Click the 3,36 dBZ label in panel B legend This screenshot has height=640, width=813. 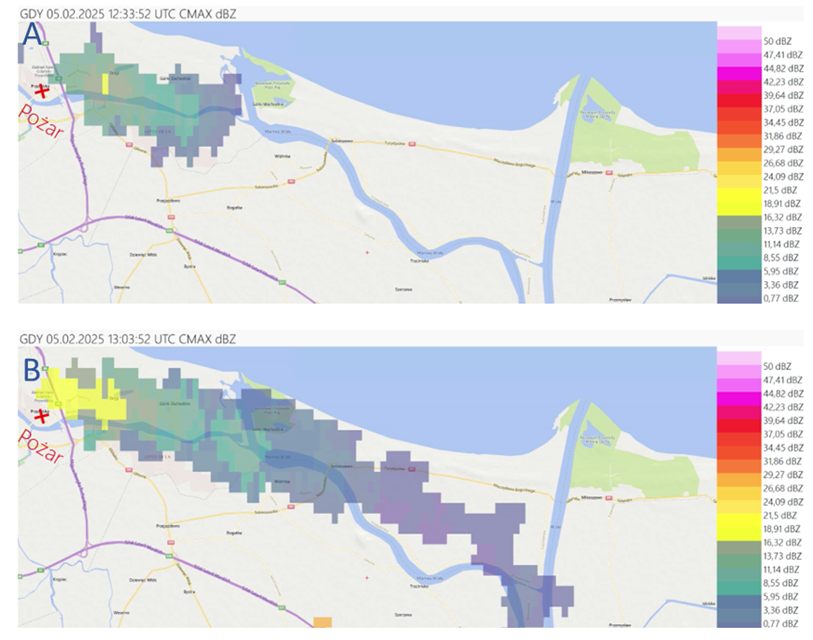(781, 609)
